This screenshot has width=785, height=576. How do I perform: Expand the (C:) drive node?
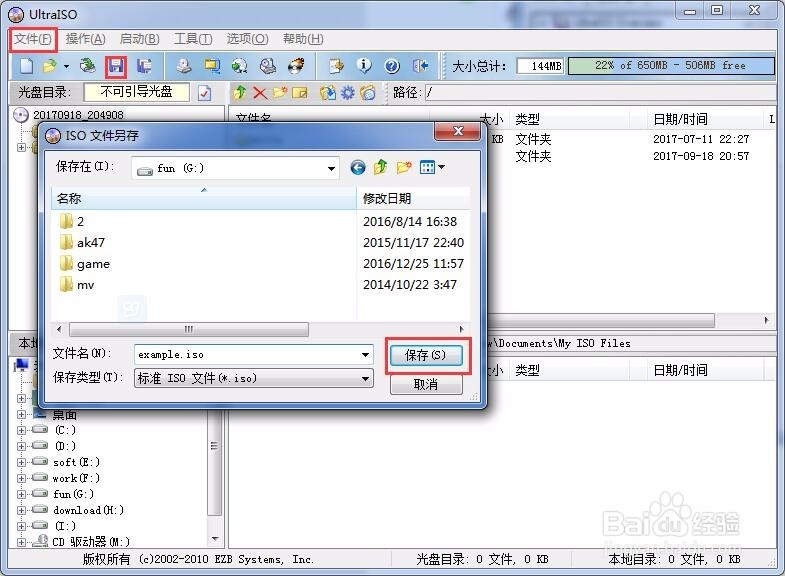pyautogui.click(x=21, y=430)
